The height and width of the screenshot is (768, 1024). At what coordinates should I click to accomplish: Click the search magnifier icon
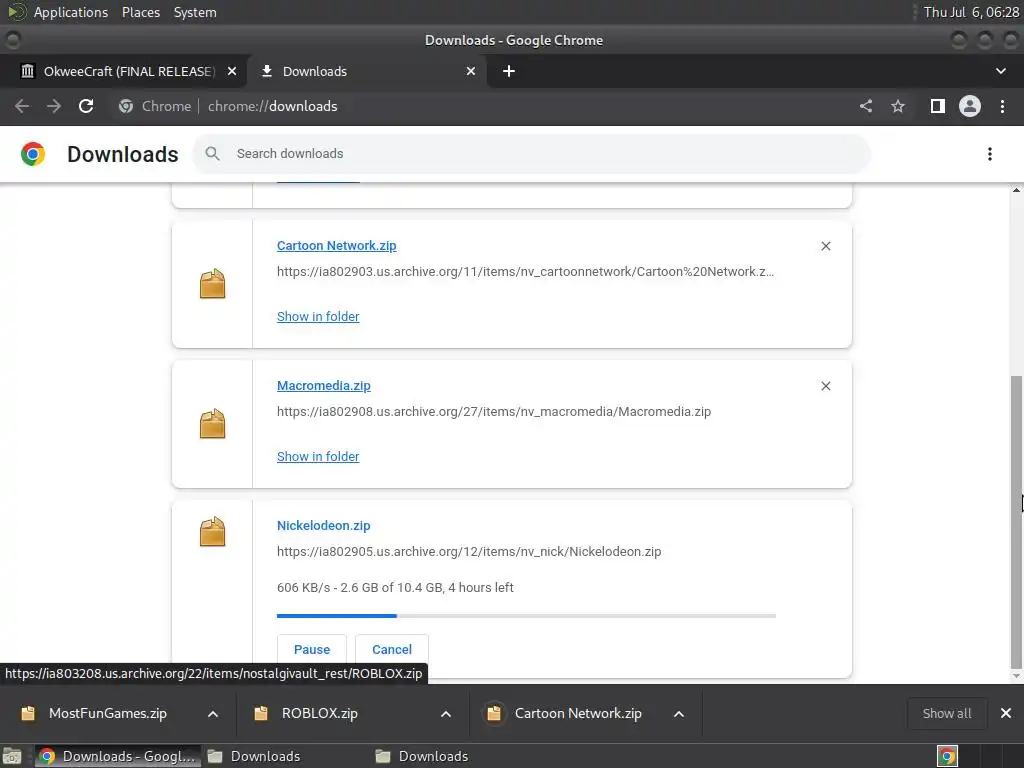coord(212,153)
